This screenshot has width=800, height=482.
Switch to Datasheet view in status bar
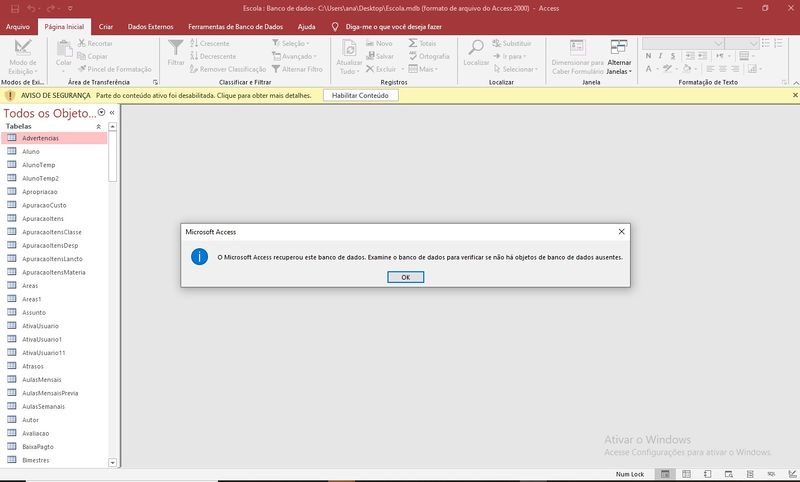686,474
